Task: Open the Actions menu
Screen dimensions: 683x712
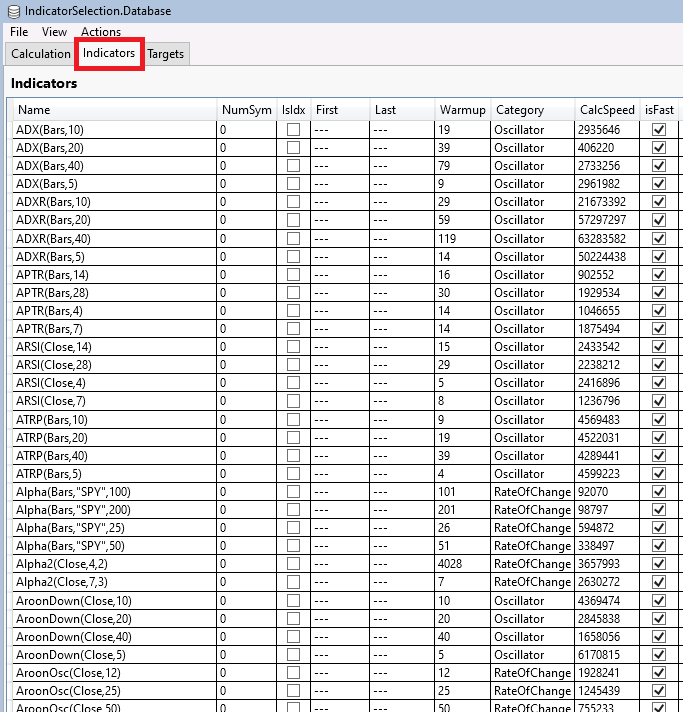Action: coord(101,32)
